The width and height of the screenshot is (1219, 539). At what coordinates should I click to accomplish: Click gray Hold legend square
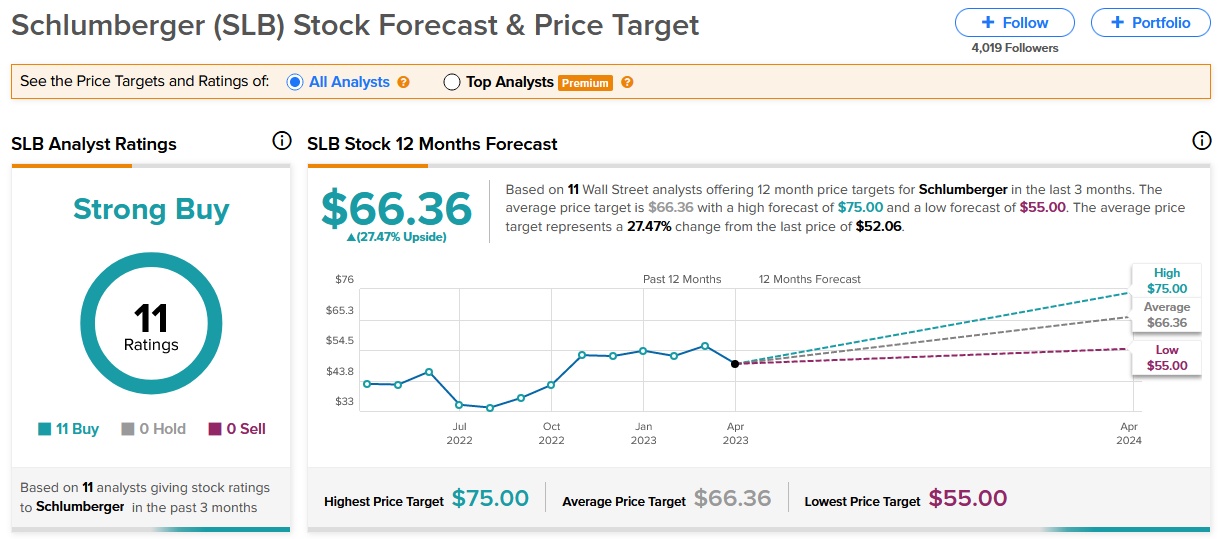[128, 429]
